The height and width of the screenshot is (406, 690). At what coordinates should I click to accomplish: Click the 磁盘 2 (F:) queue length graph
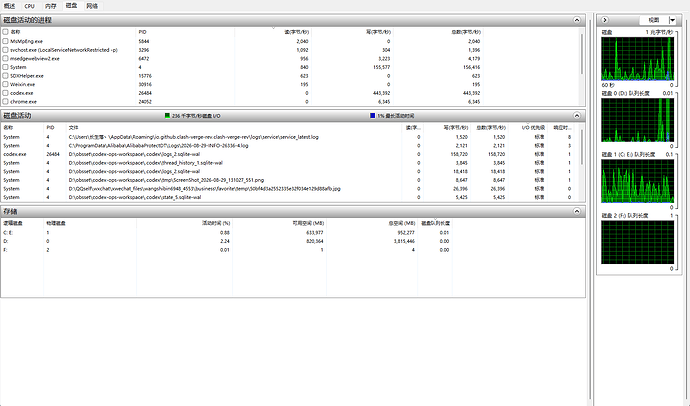click(637, 242)
